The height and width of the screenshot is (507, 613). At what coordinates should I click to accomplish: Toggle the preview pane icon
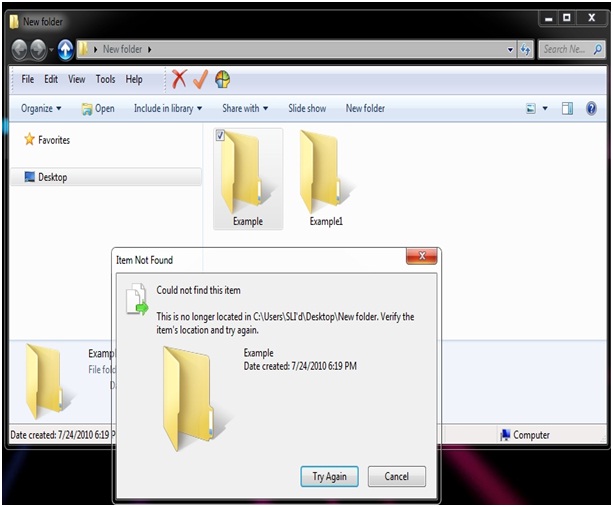[x=567, y=108]
